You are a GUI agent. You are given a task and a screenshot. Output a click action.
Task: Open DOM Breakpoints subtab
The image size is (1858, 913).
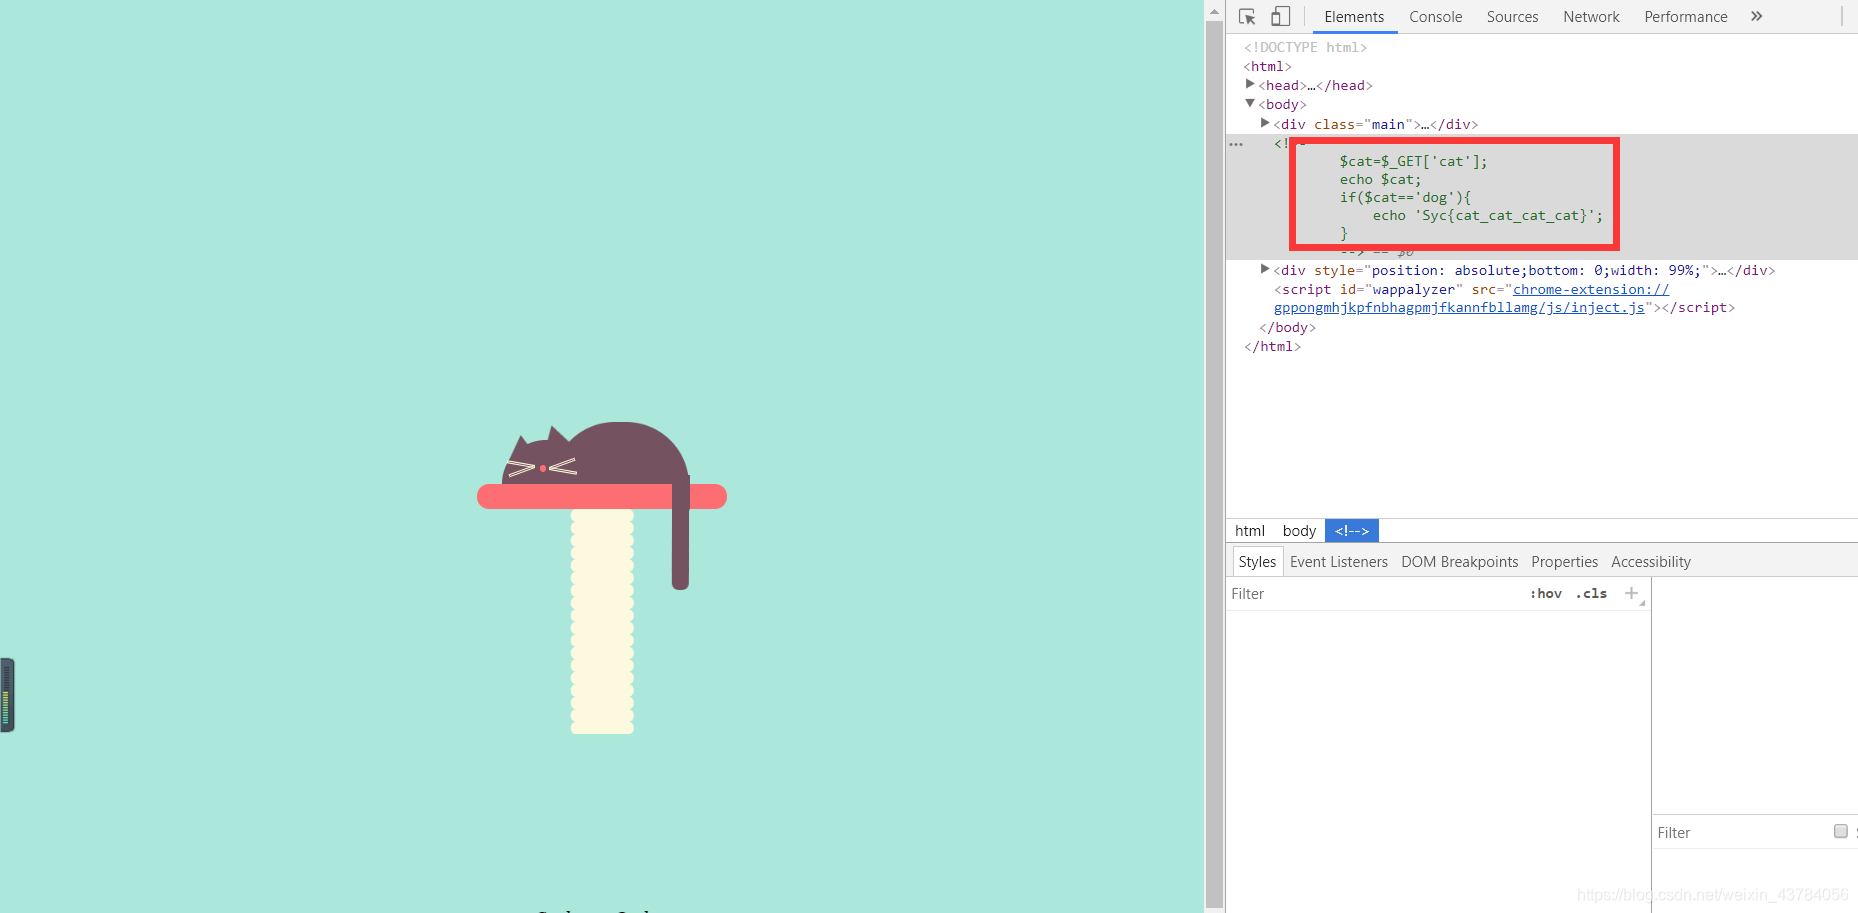click(1459, 562)
